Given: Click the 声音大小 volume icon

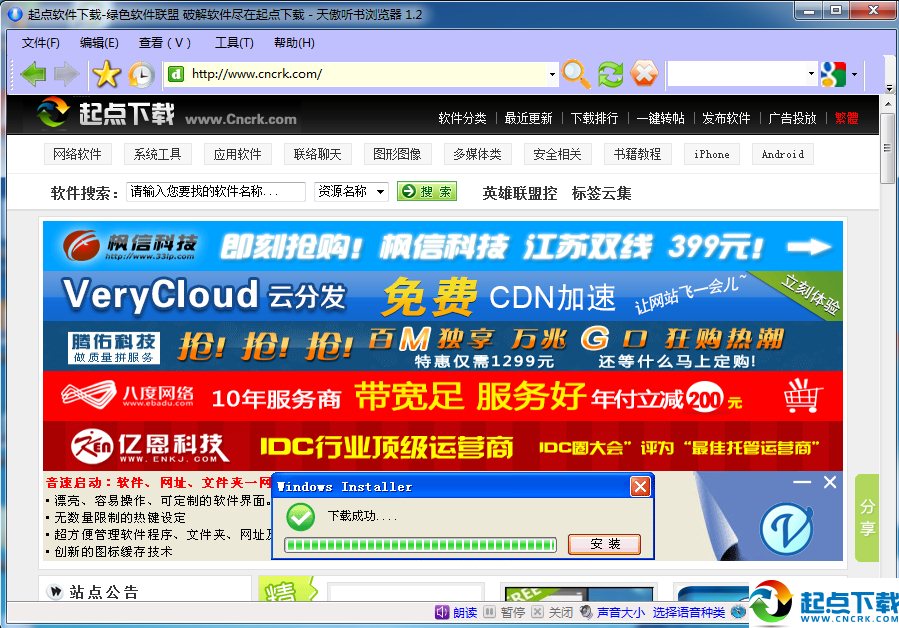Looking at the screenshot, I should click(x=586, y=612).
